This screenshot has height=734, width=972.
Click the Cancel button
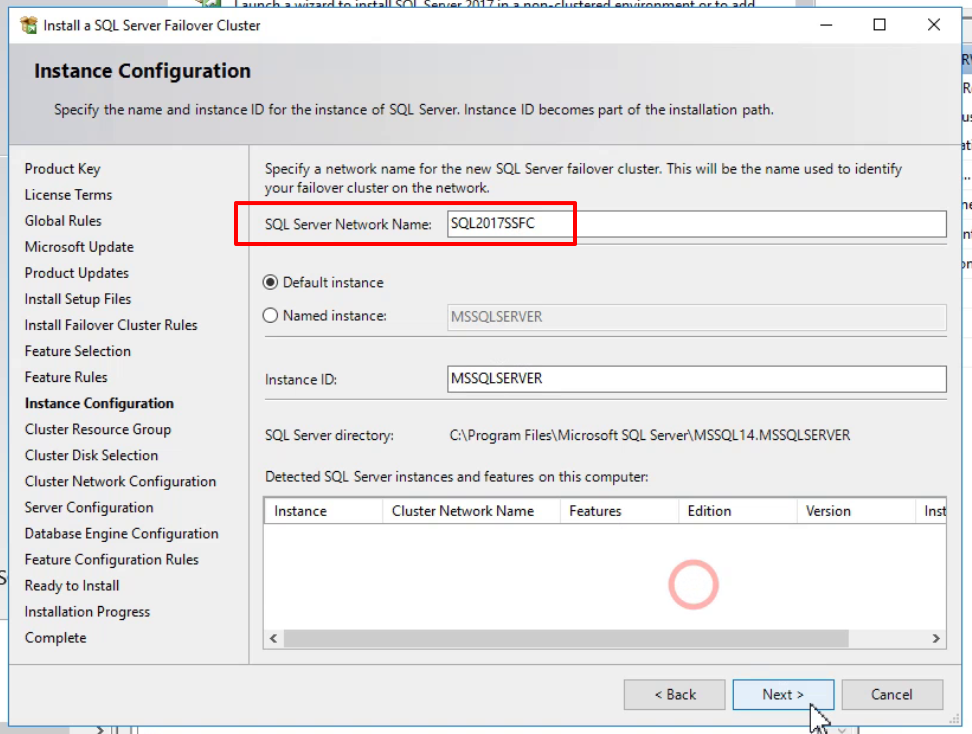[892, 694]
